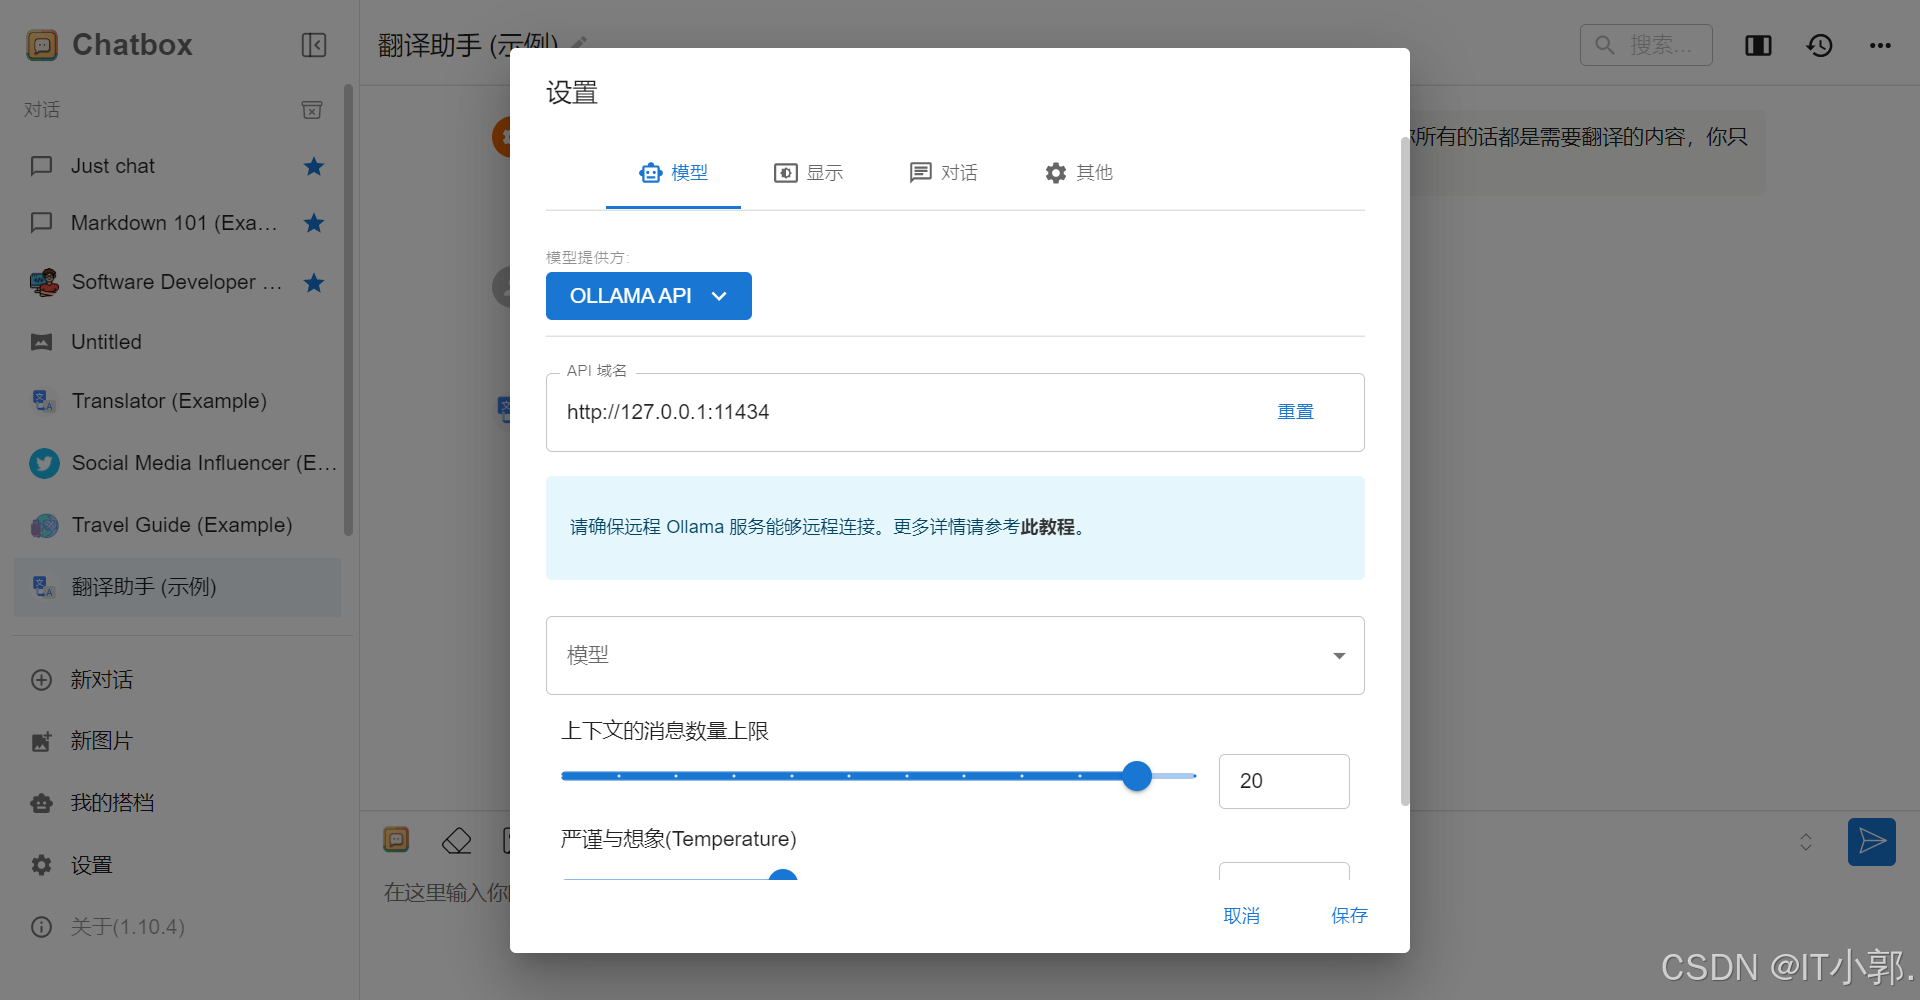
Task: Click the Travel Guide globe icon
Action: pos(44,525)
